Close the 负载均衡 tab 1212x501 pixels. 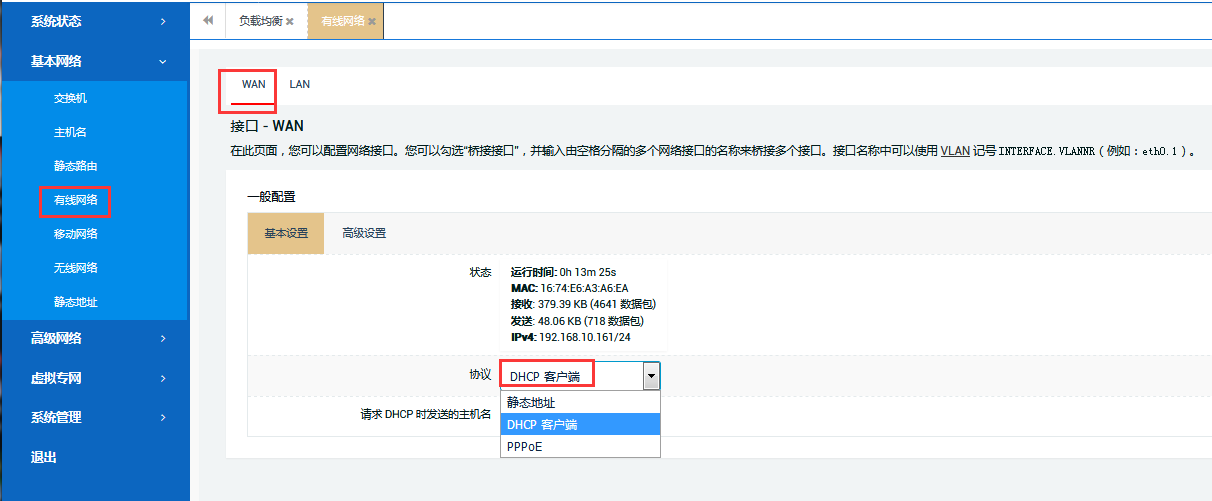tap(290, 21)
